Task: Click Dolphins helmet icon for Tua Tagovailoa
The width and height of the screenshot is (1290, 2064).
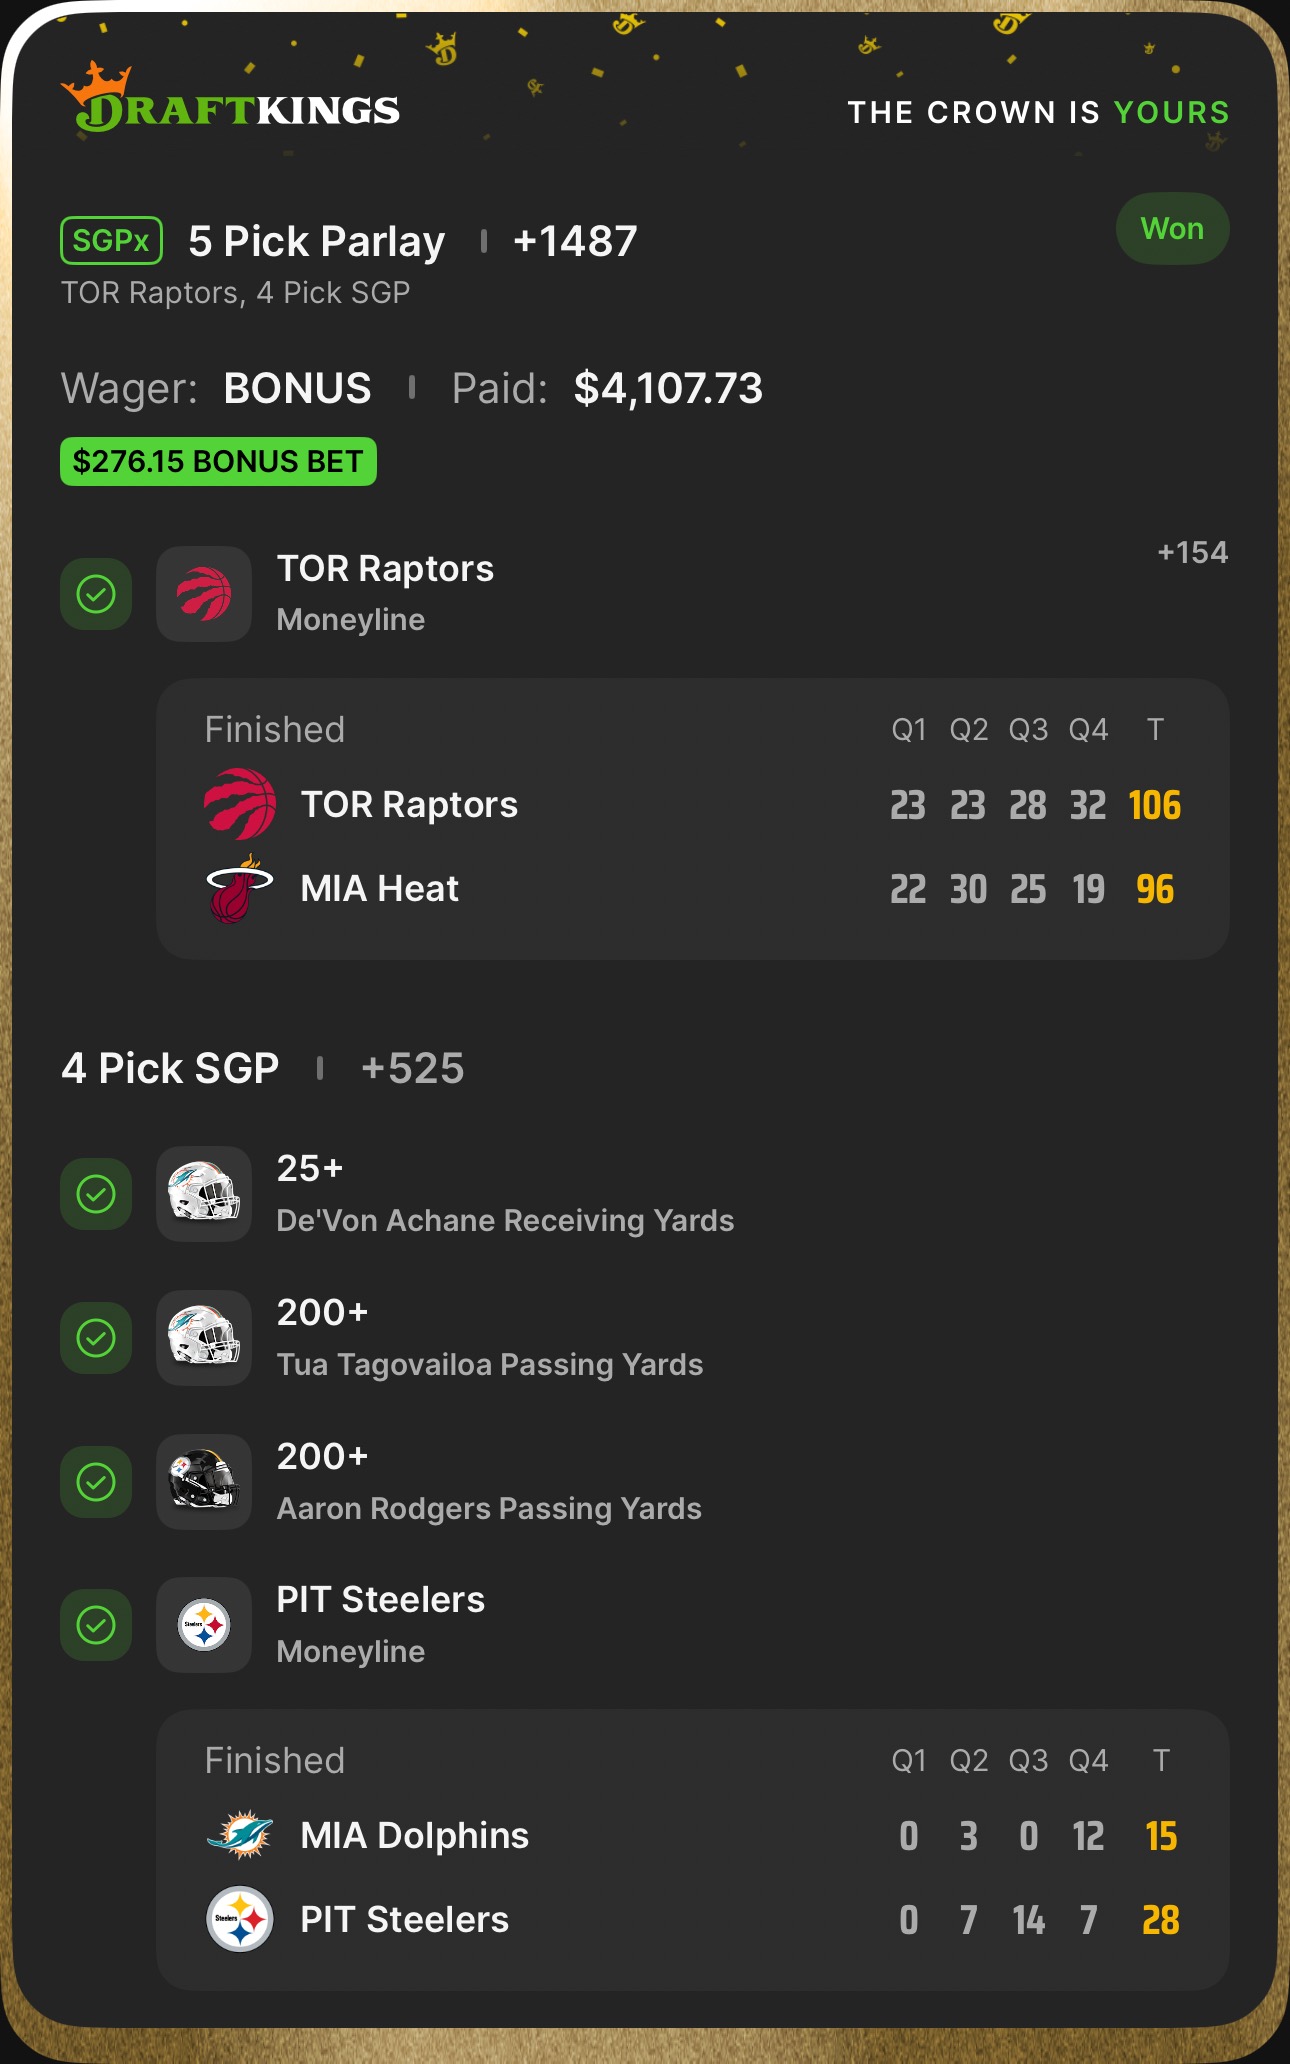Action: [x=204, y=1337]
